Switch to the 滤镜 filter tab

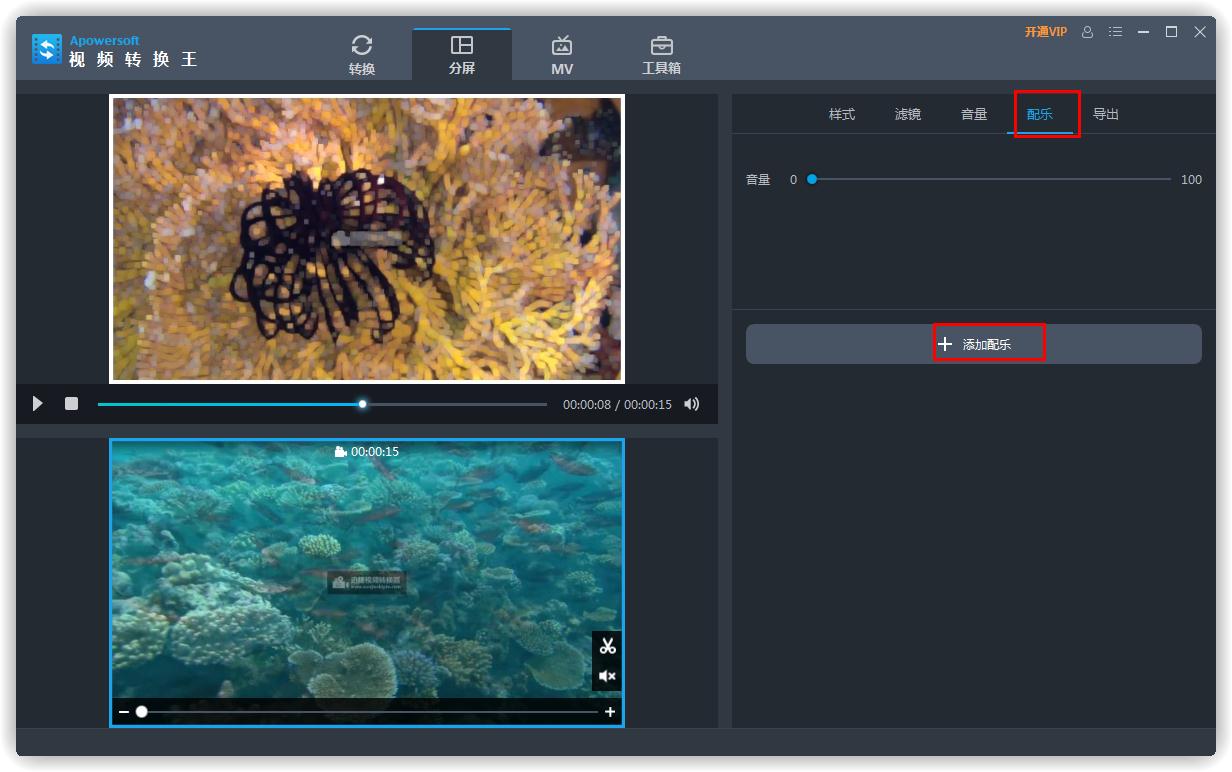pos(908,115)
